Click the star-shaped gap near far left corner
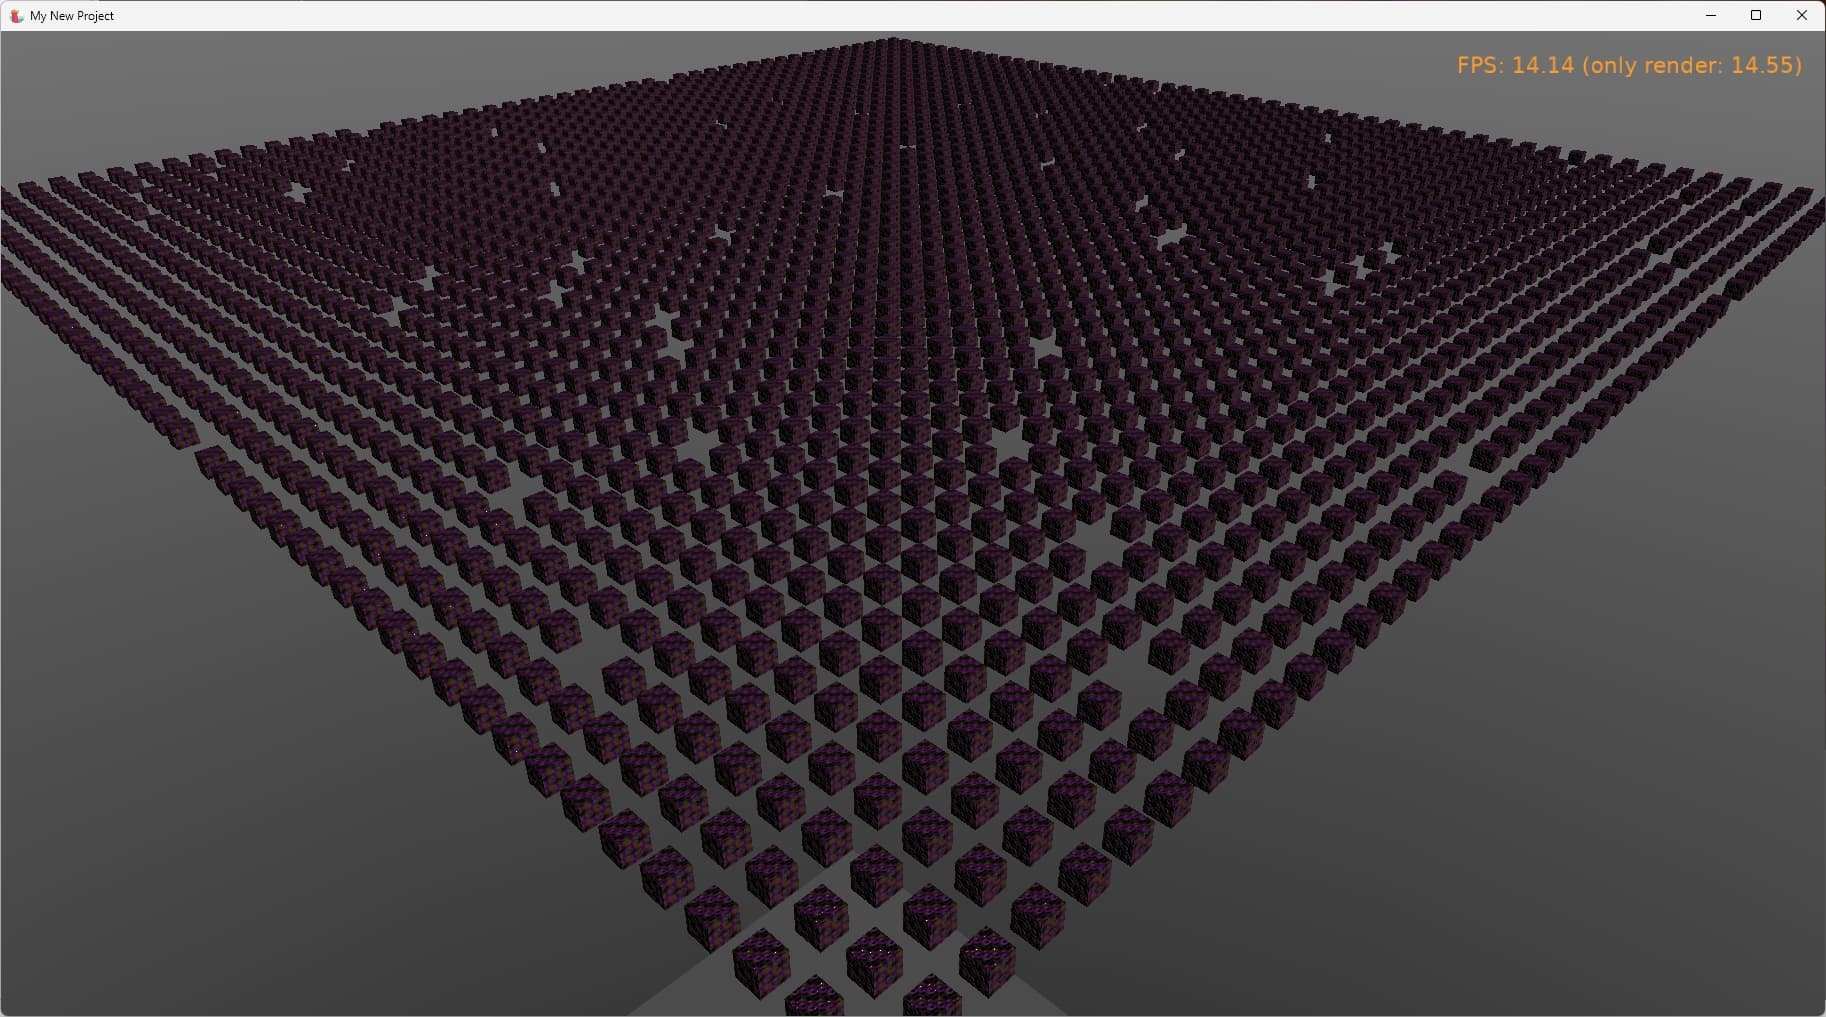1826x1017 pixels. [297, 191]
